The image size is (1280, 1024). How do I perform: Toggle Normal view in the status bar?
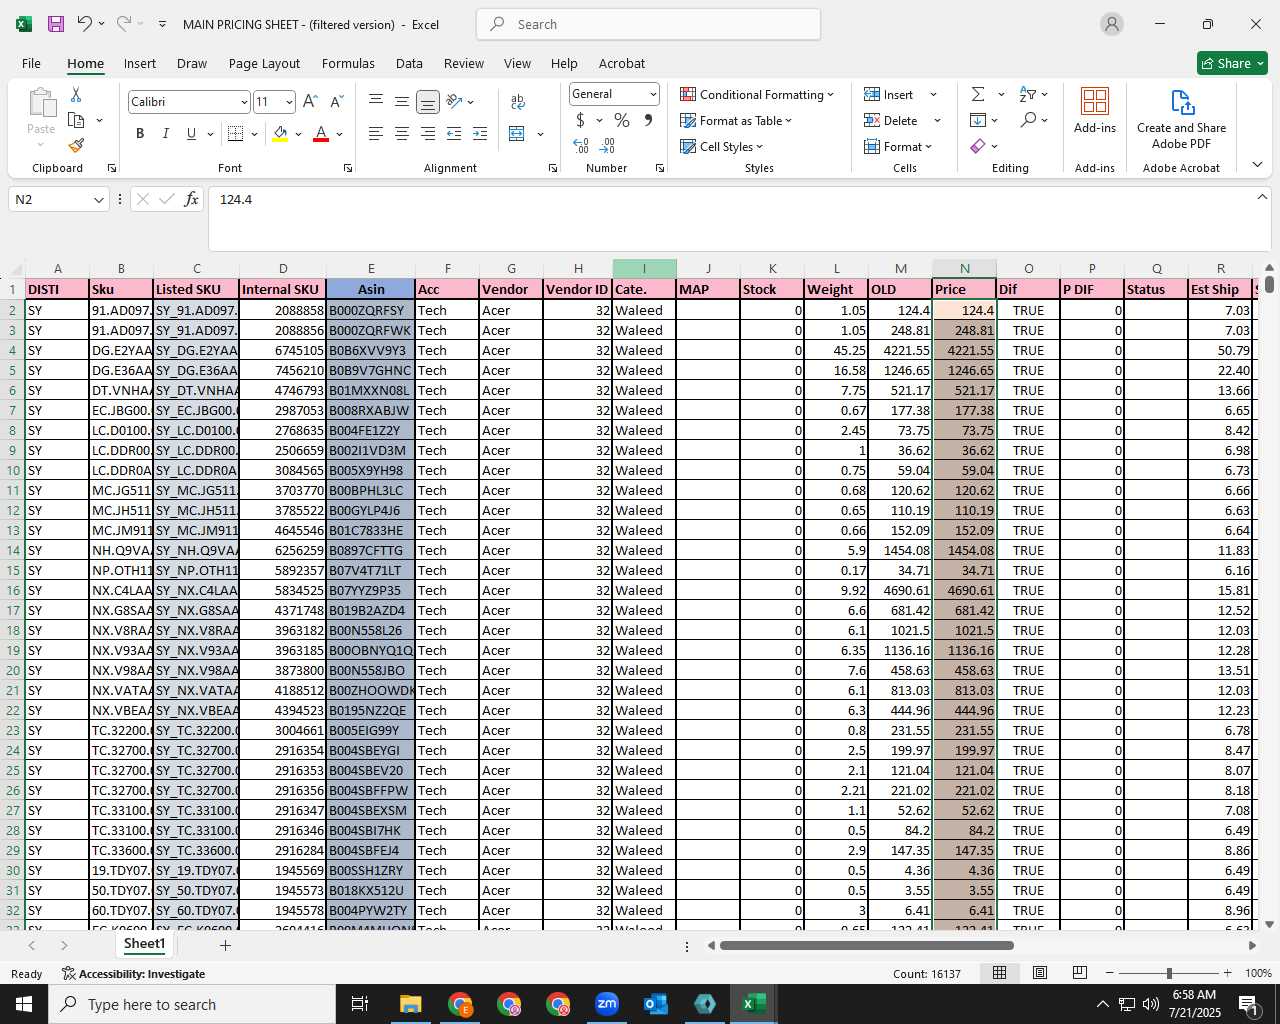coord(999,973)
